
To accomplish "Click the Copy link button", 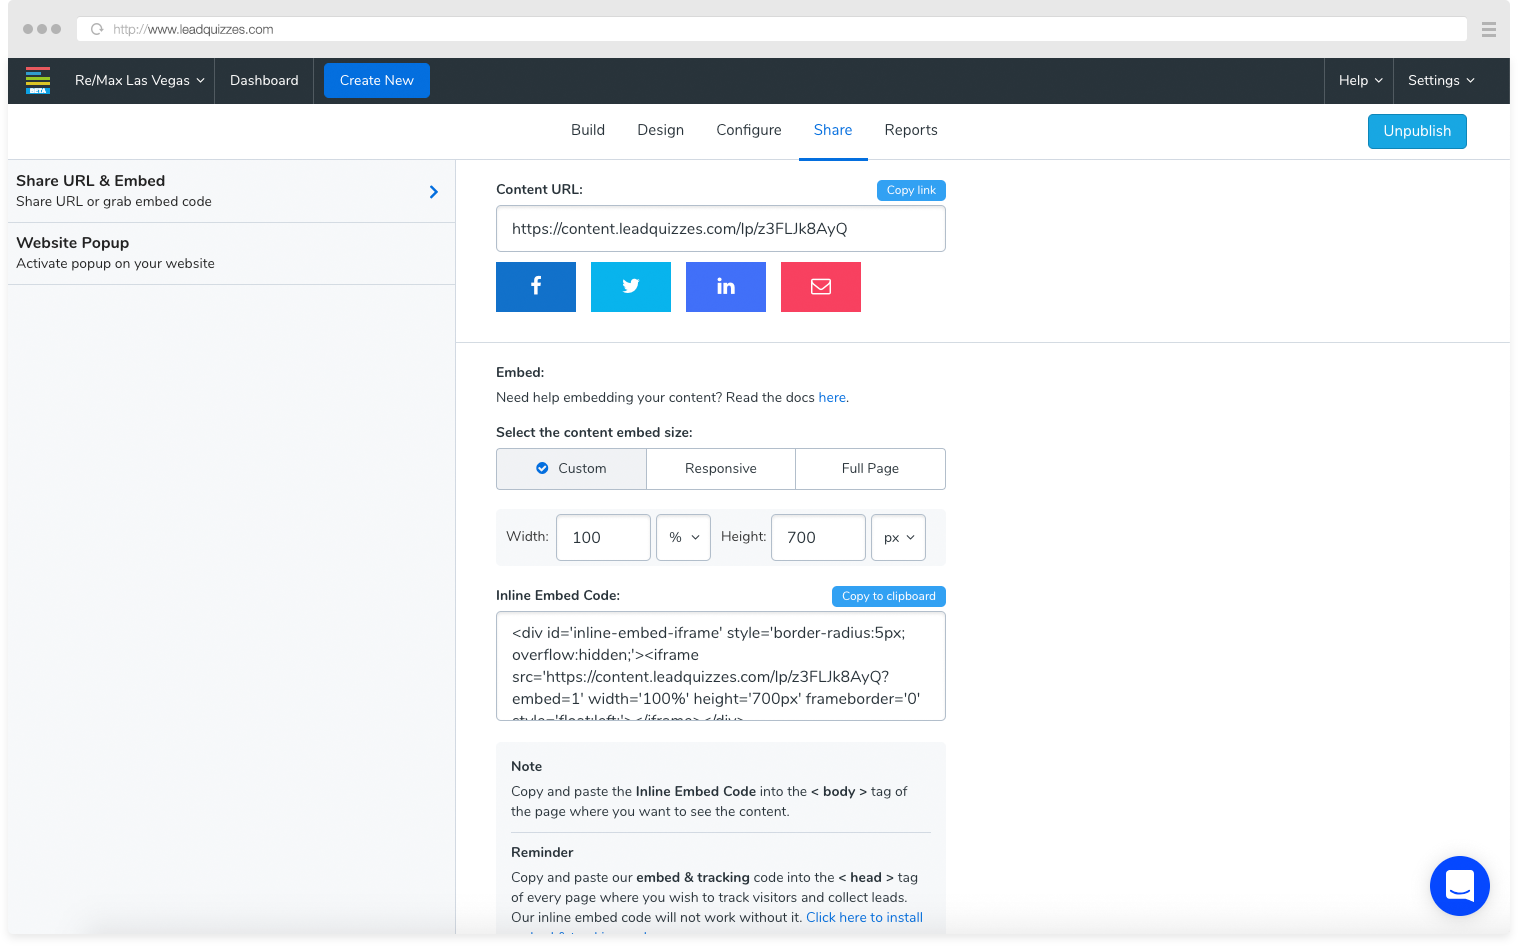I will point(910,190).
